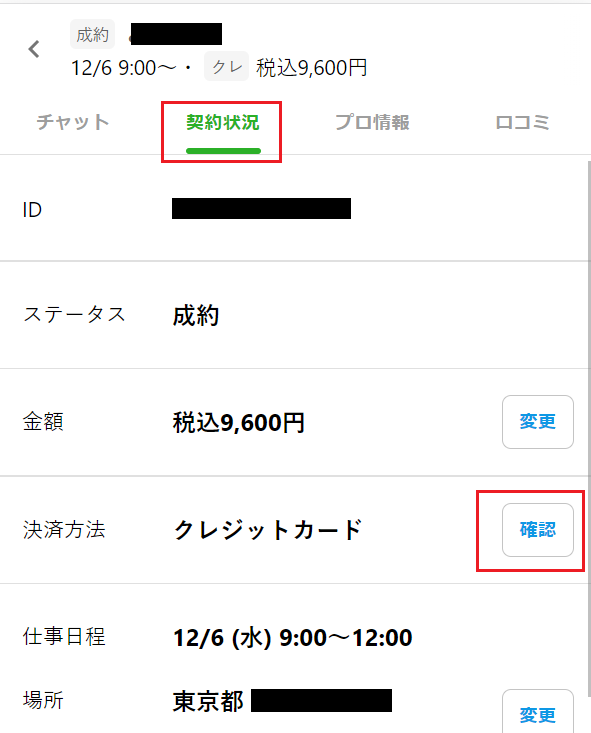Image resolution: width=591 pixels, height=733 pixels.
Task: Click the 成約 status value
Action: 196,315
